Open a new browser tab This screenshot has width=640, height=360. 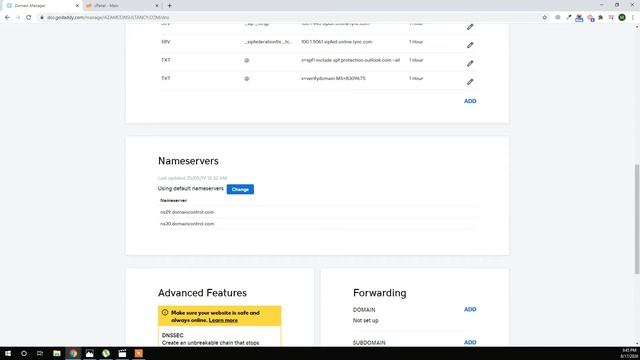(x=169, y=6)
